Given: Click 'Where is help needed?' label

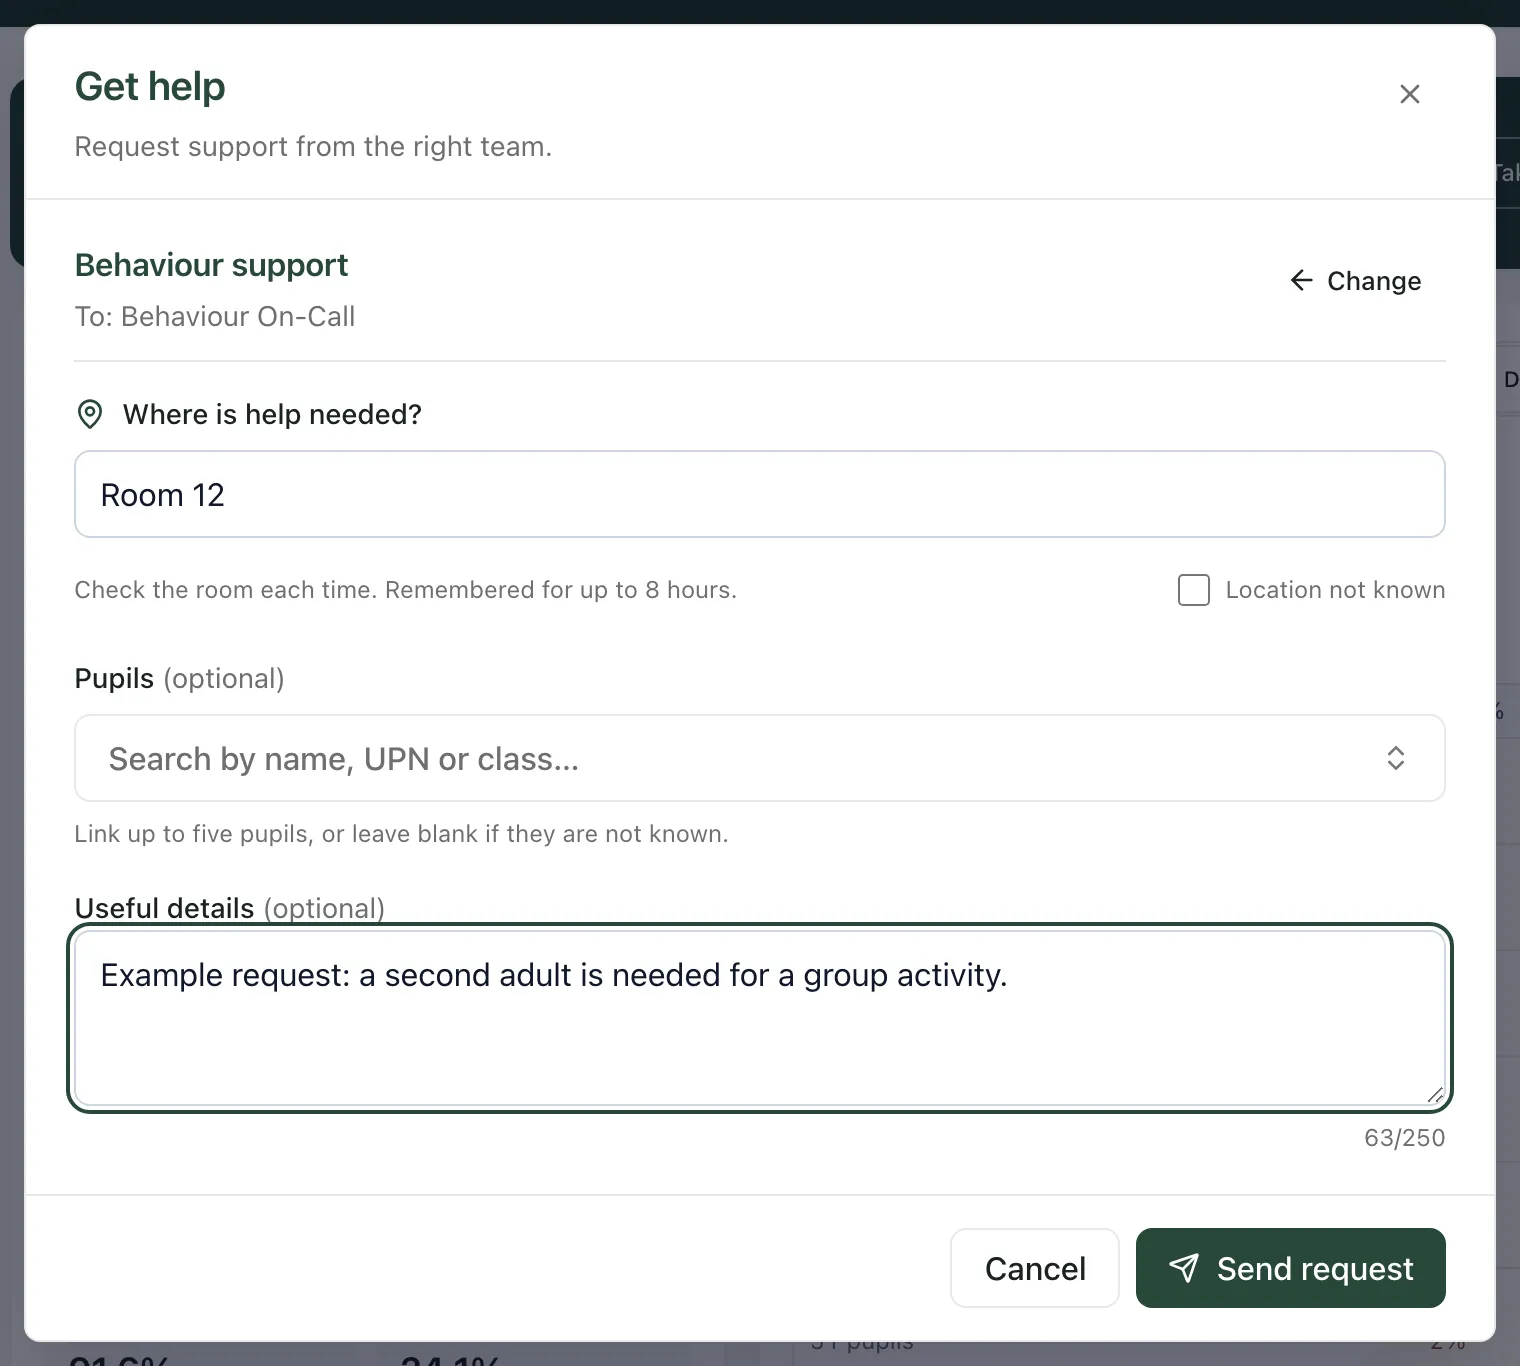Looking at the screenshot, I should (272, 414).
